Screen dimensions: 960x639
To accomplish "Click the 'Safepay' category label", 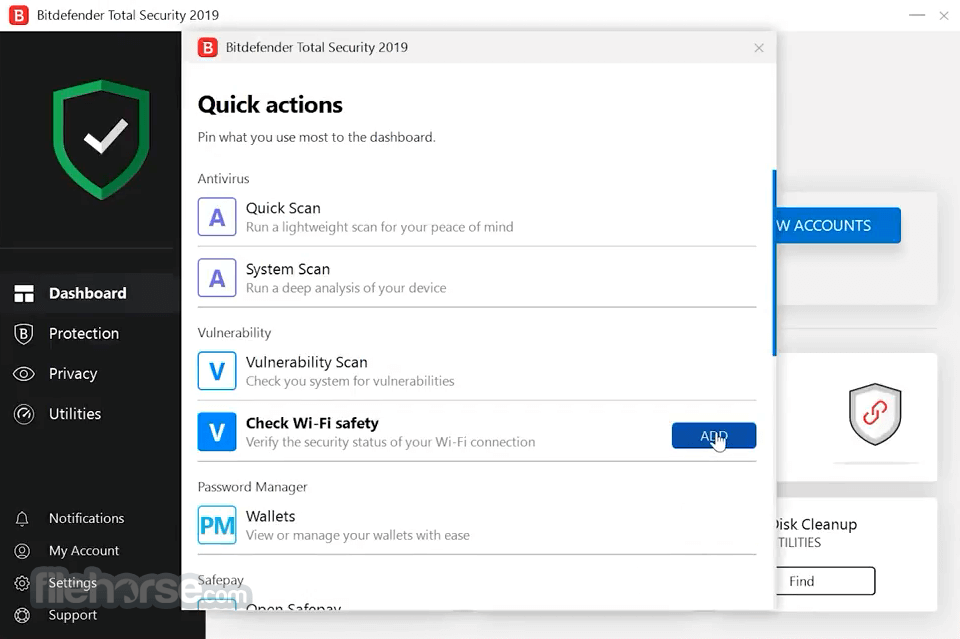I will [220, 580].
